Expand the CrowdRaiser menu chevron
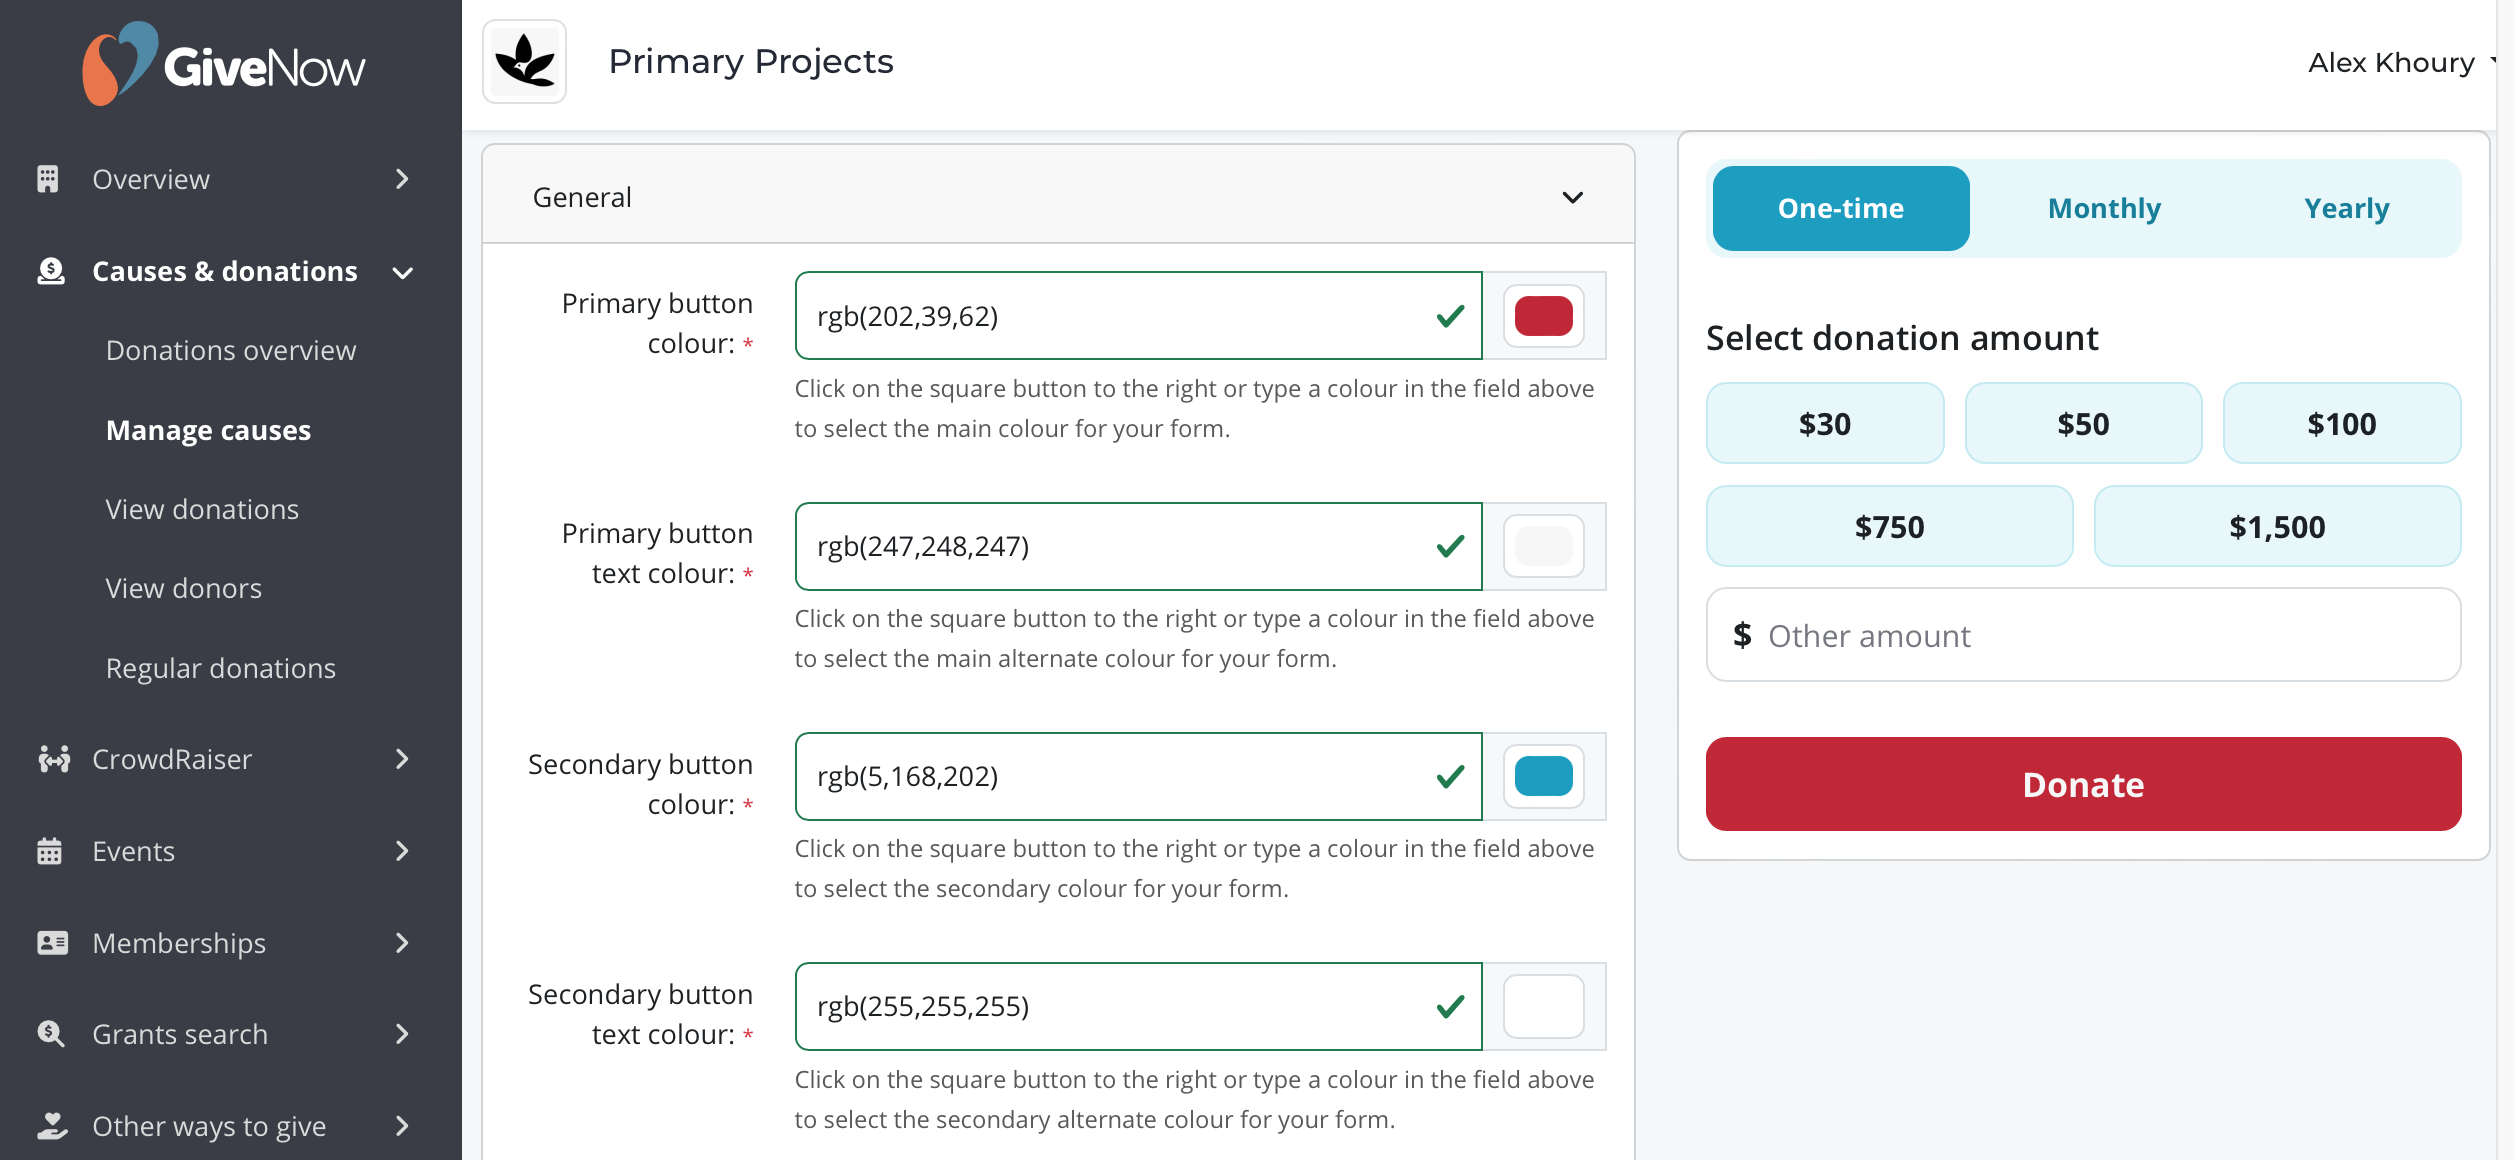The image size is (2514, 1160). pos(402,759)
